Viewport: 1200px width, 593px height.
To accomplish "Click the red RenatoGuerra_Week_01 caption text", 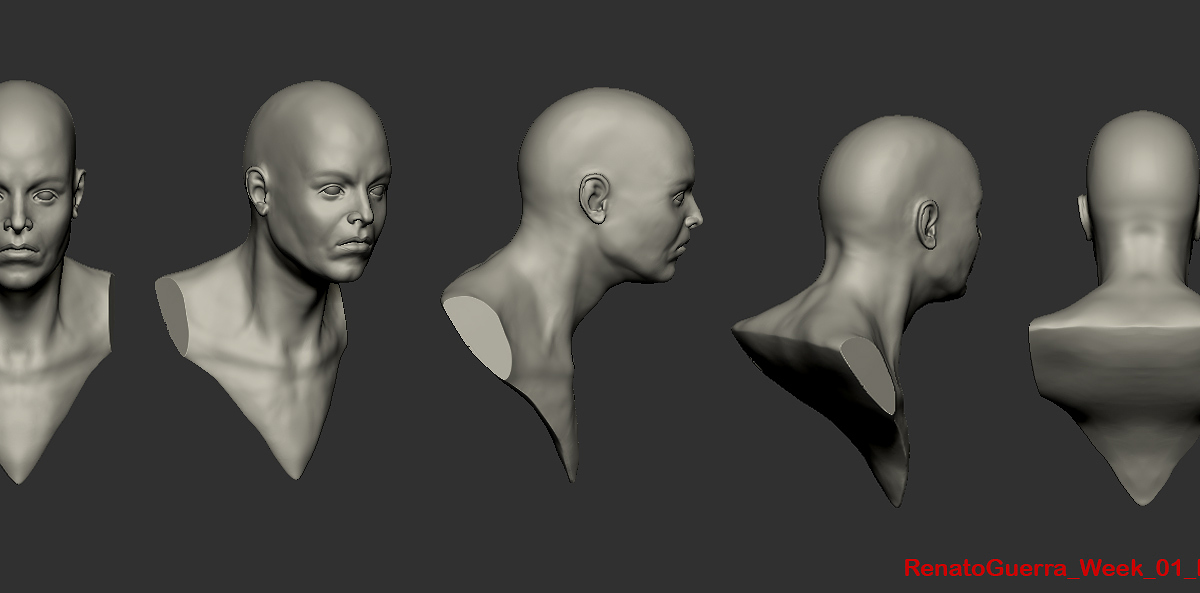I will (1051, 569).
